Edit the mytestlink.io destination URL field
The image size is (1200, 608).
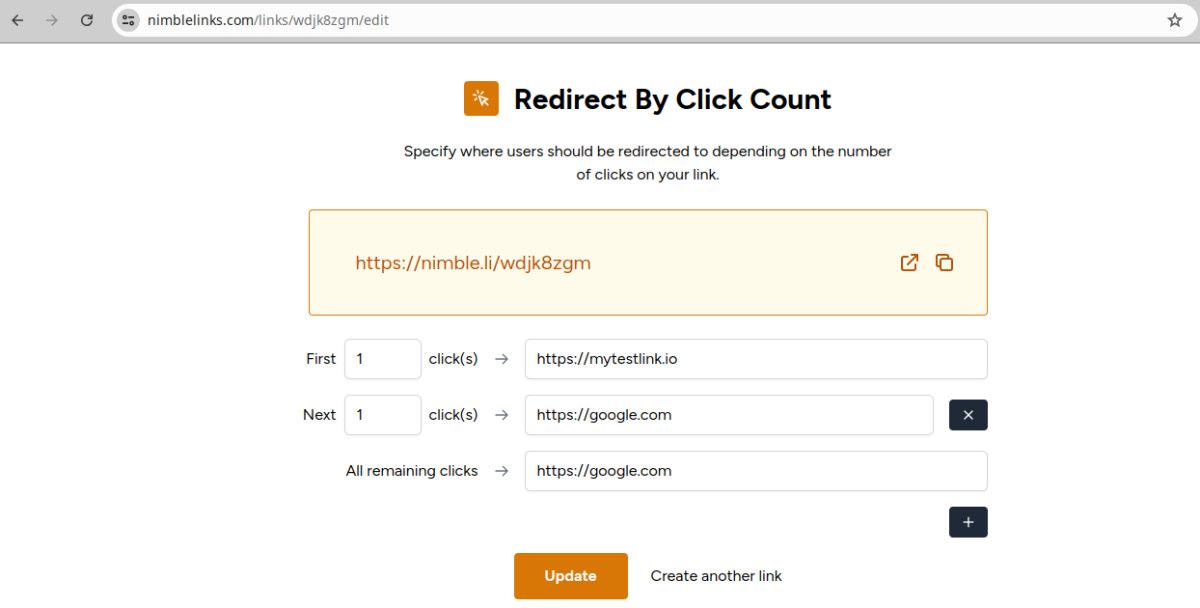(x=755, y=359)
